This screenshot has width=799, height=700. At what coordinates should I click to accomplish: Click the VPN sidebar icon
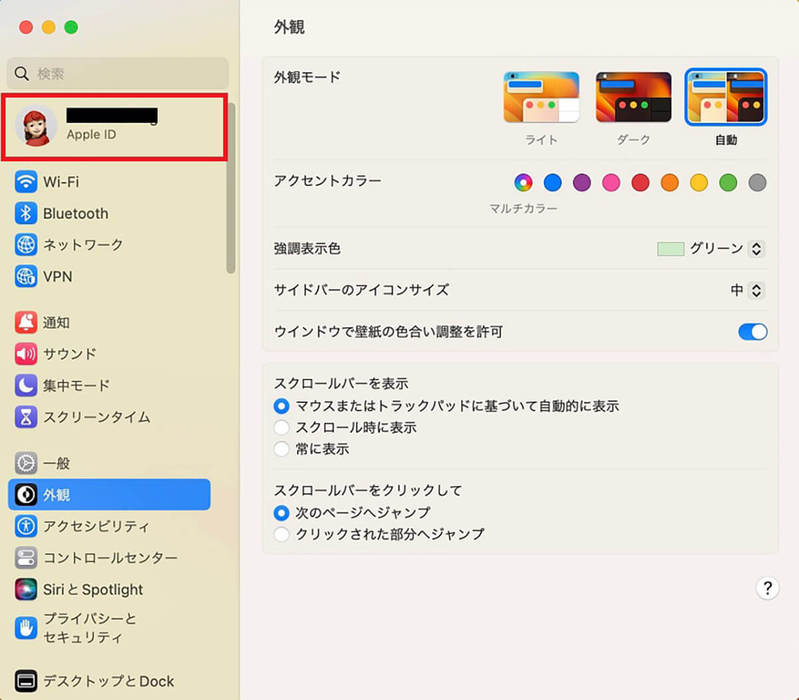pyautogui.click(x=26, y=277)
